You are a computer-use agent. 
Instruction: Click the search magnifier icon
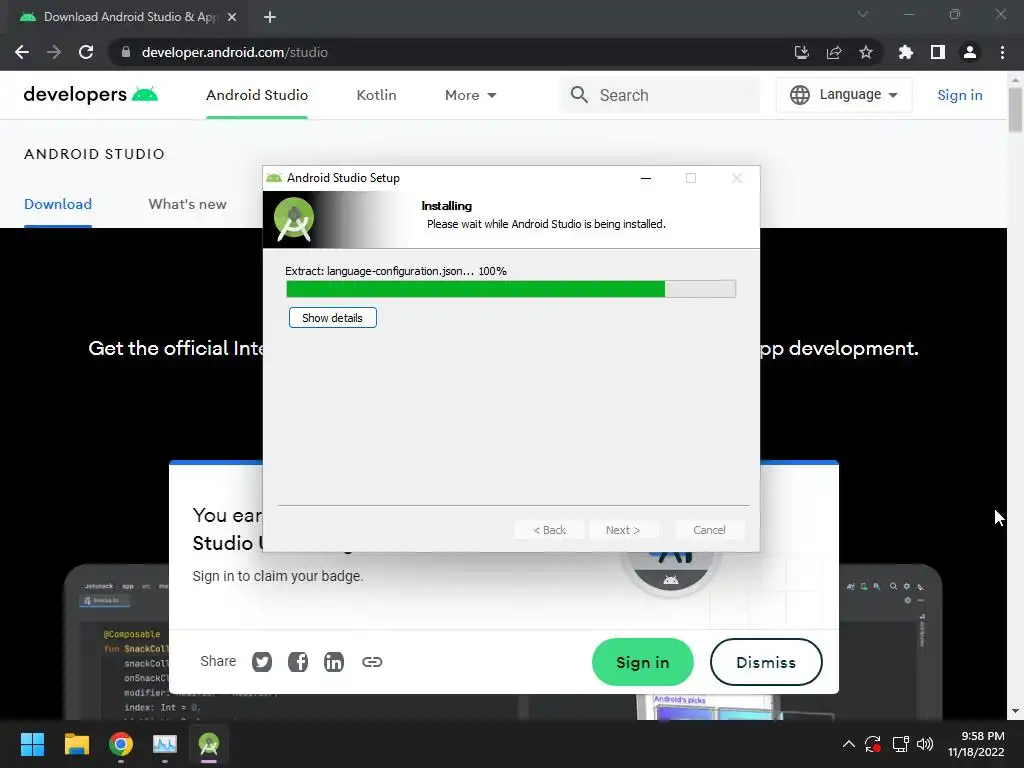tap(579, 95)
